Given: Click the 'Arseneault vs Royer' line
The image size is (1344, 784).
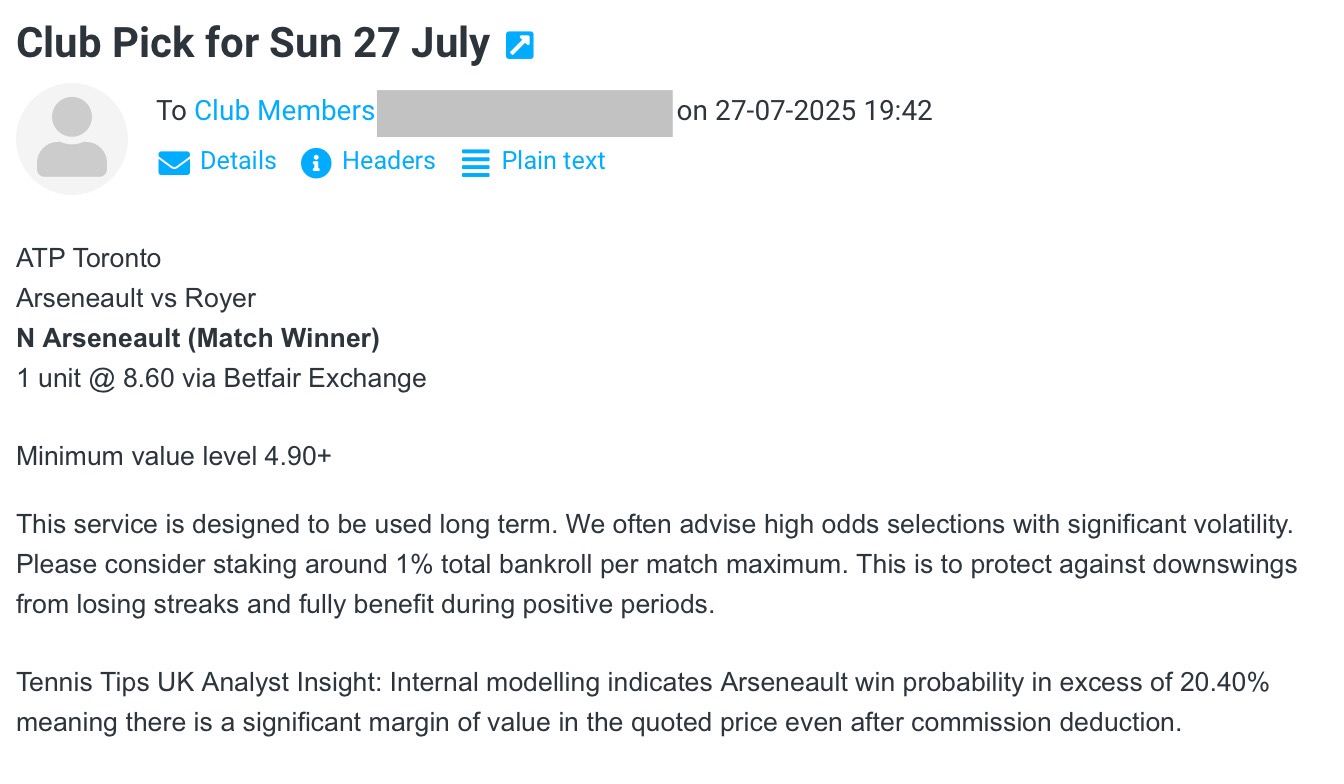Looking at the screenshot, I should click(x=136, y=298).
